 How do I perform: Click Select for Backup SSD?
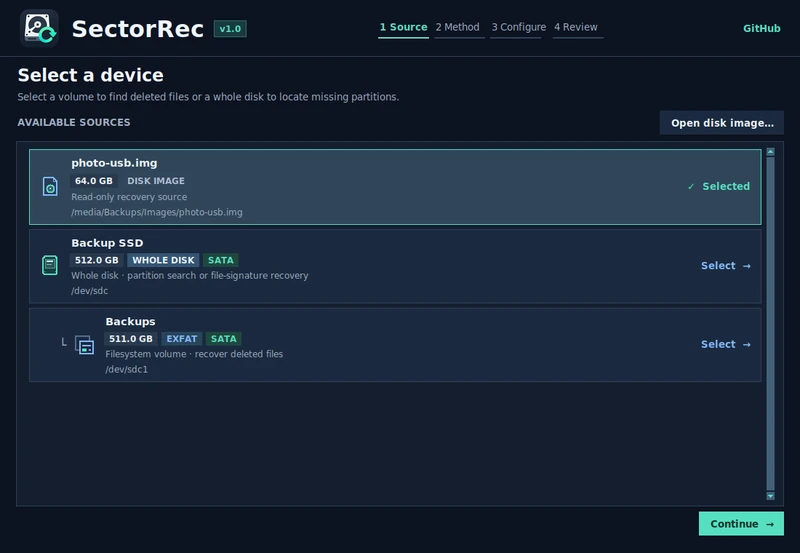726,266
